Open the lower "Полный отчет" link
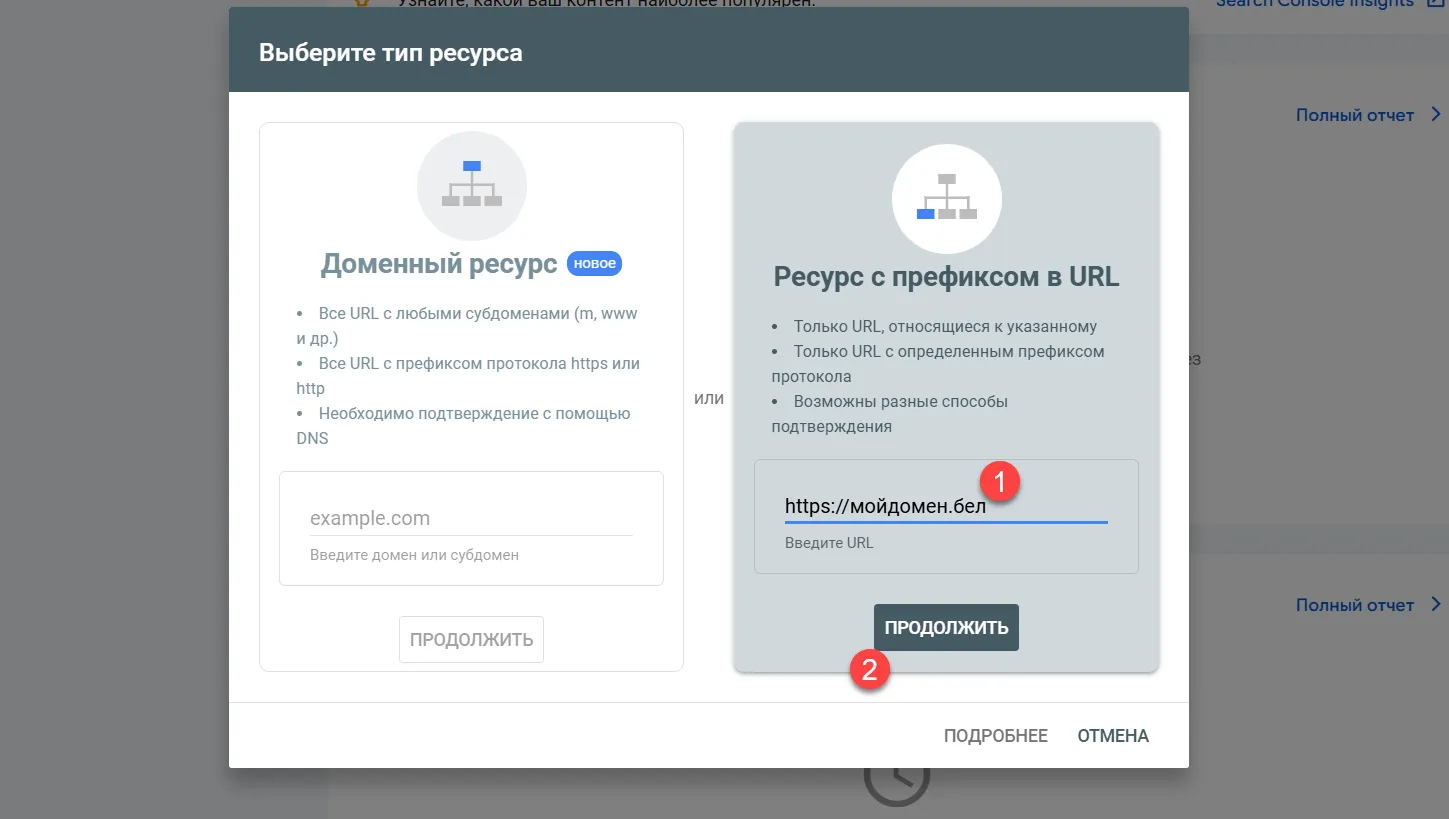Image resolution: width=1449 pixels, height=819 pixels. (1354, 605)
